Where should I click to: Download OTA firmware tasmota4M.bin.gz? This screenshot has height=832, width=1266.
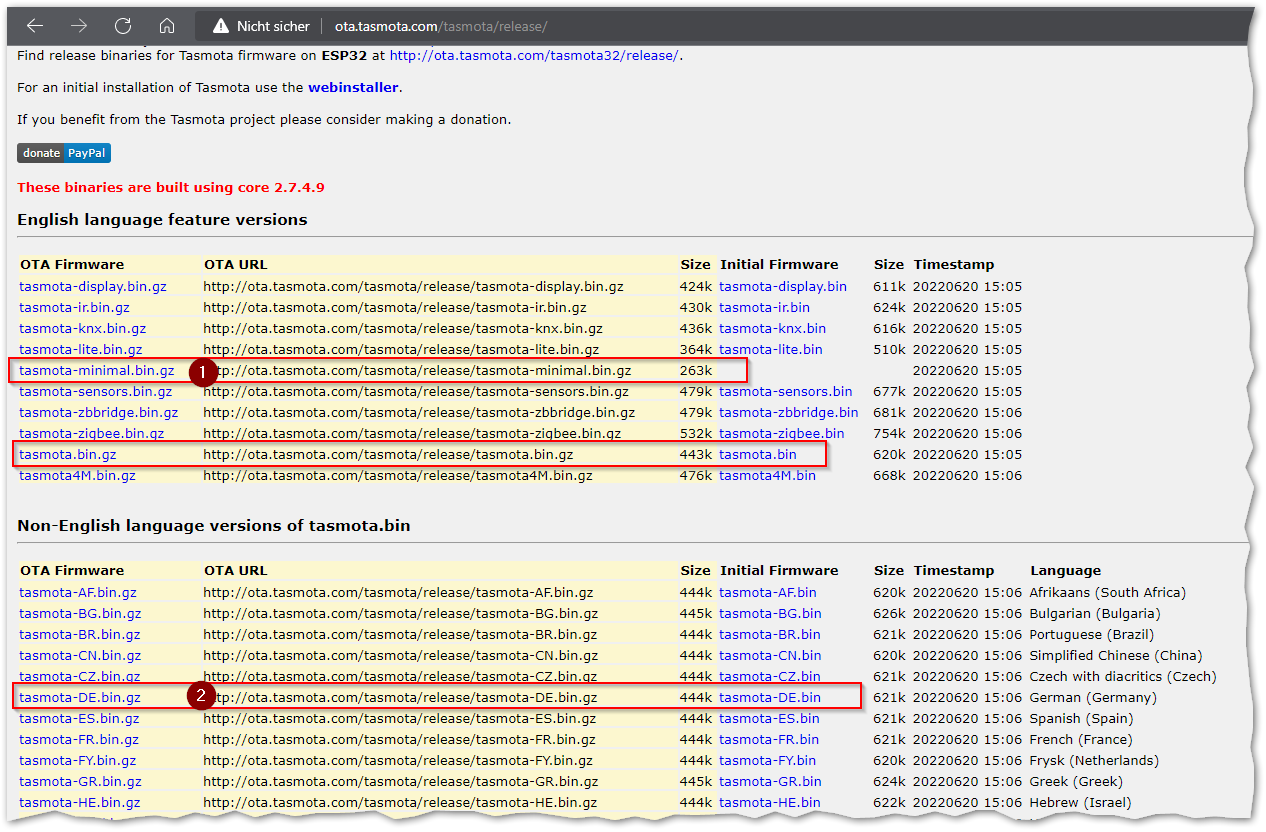tap(77, 476)
